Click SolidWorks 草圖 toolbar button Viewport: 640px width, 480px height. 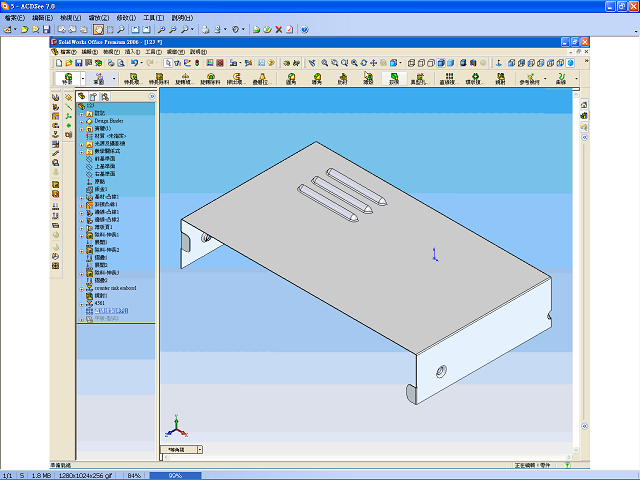[x=99, y=78]
